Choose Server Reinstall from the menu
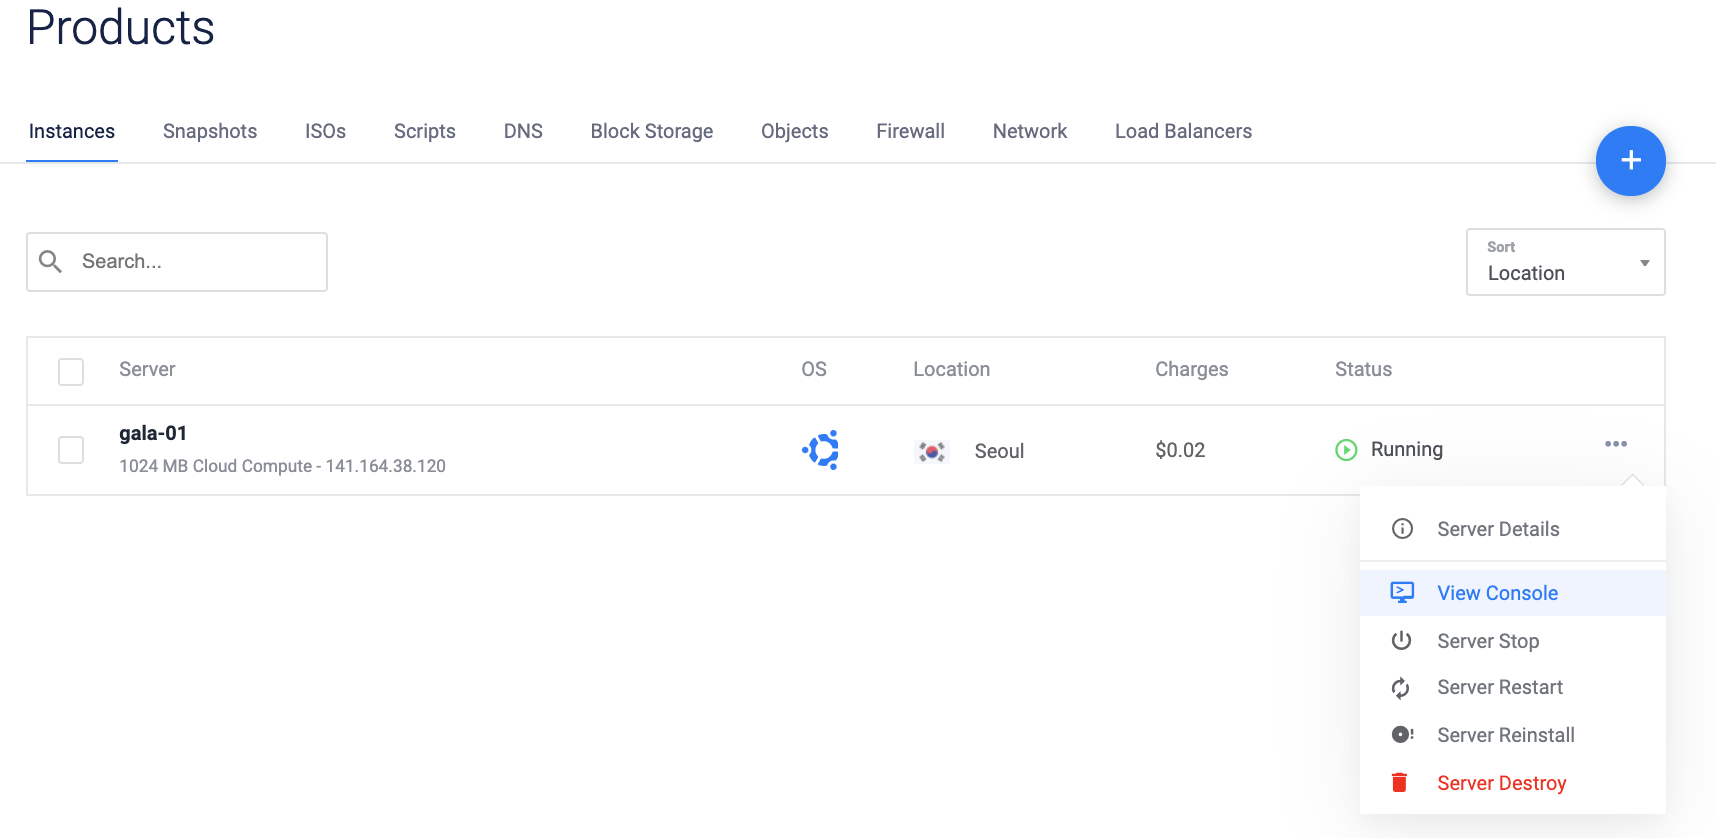Image resolution: width=1716 pixels, height=838 pixels. [1513, 735]
